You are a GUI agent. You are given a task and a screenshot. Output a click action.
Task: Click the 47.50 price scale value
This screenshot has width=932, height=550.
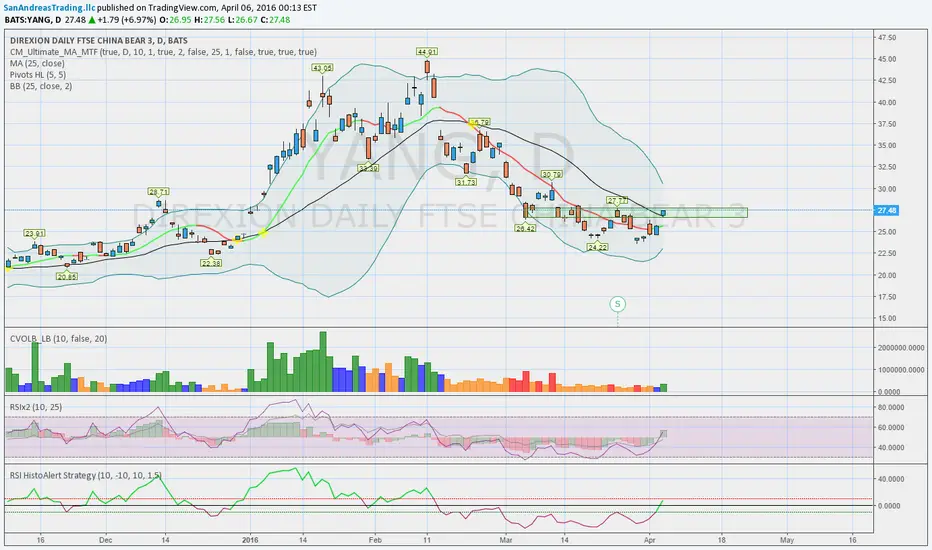click(887, 37)
